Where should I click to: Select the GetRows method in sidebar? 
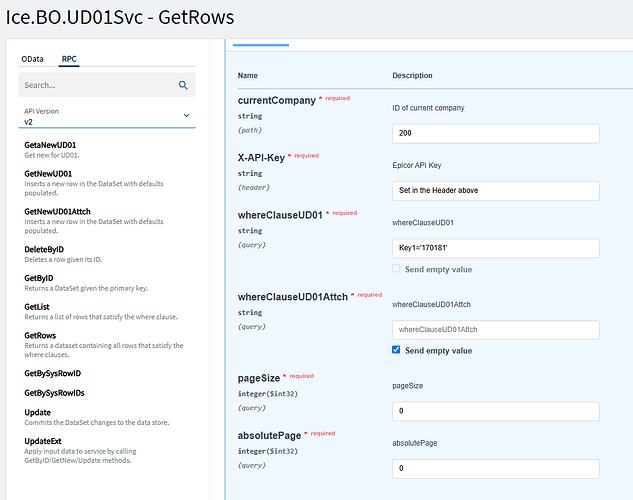coord(40,335)
